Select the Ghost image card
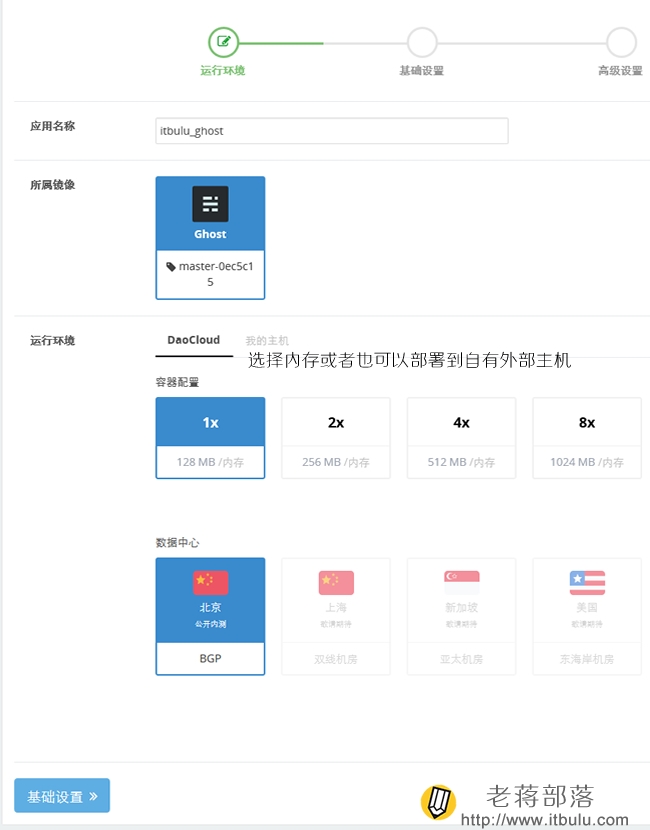650x830 pixels. point(210,238)
